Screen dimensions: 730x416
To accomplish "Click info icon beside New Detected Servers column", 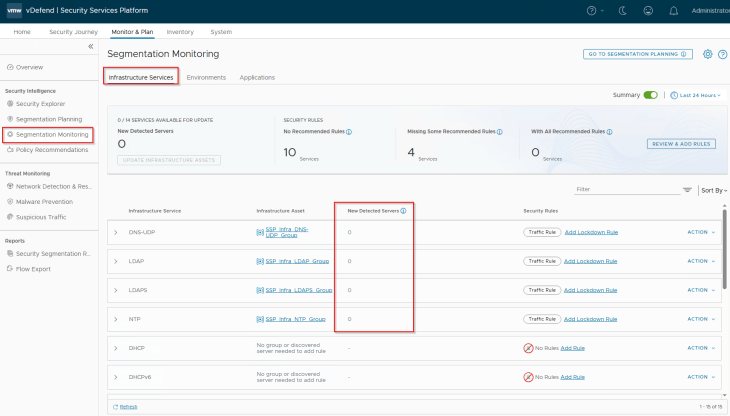I will 403,211.
